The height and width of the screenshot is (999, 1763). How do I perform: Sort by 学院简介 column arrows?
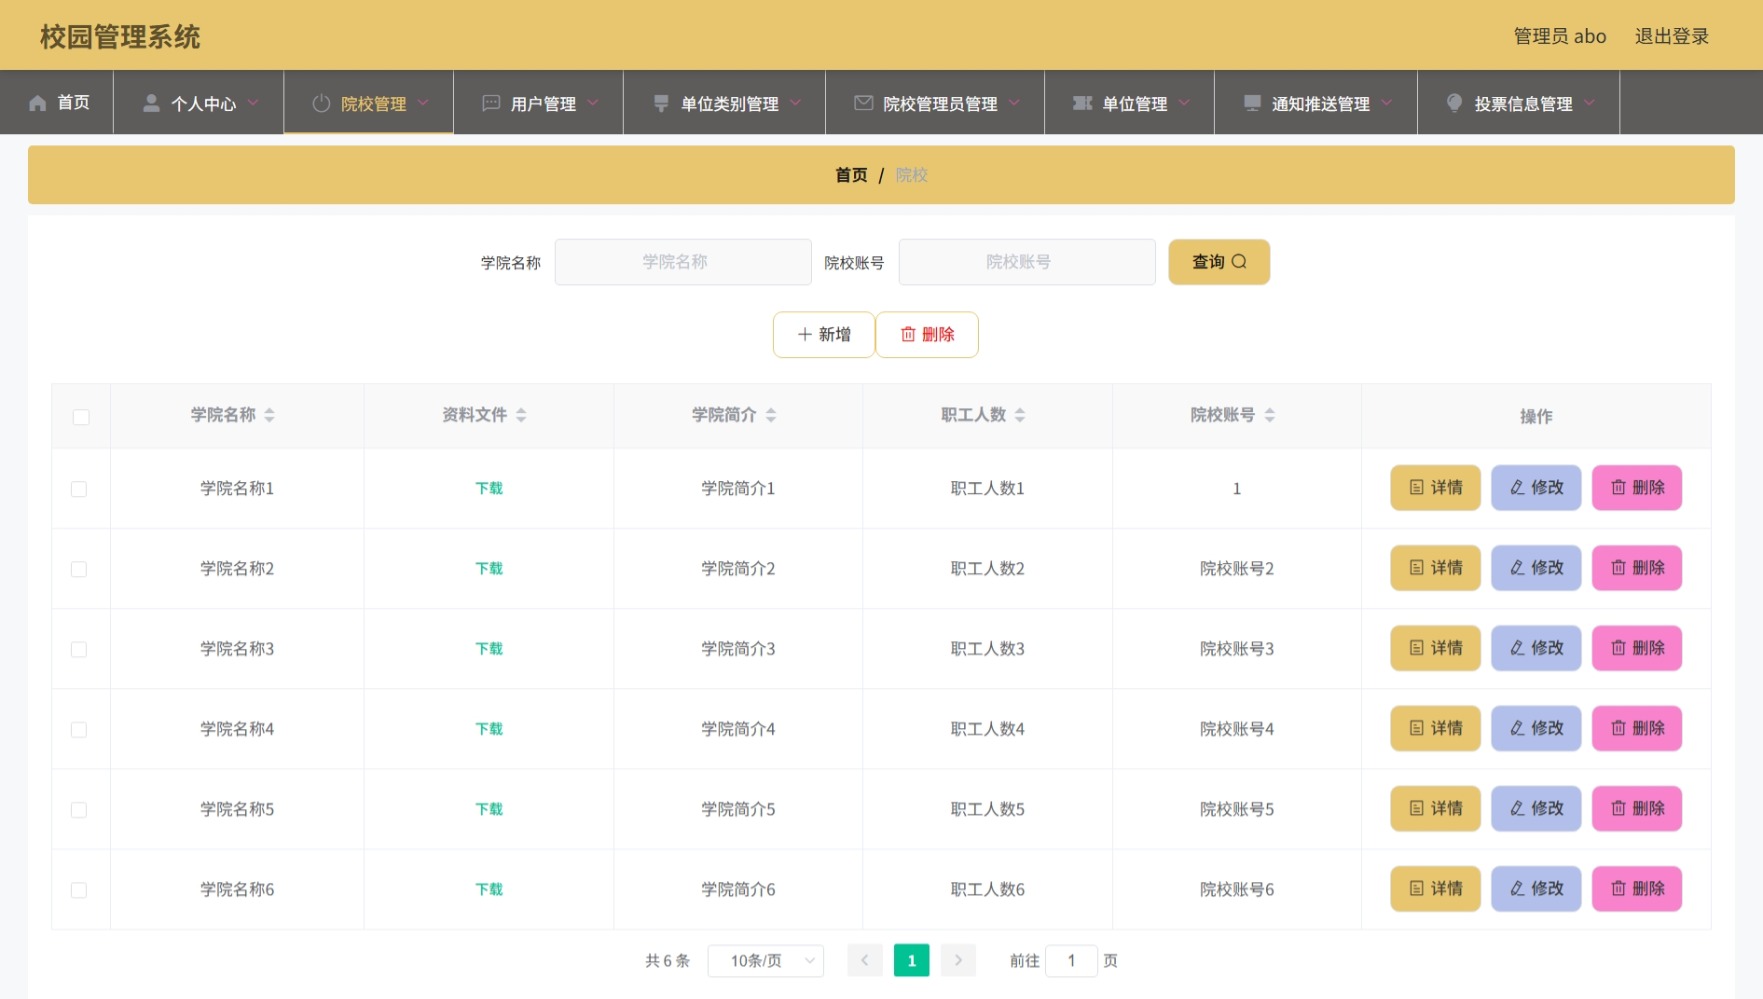(771, 415)
